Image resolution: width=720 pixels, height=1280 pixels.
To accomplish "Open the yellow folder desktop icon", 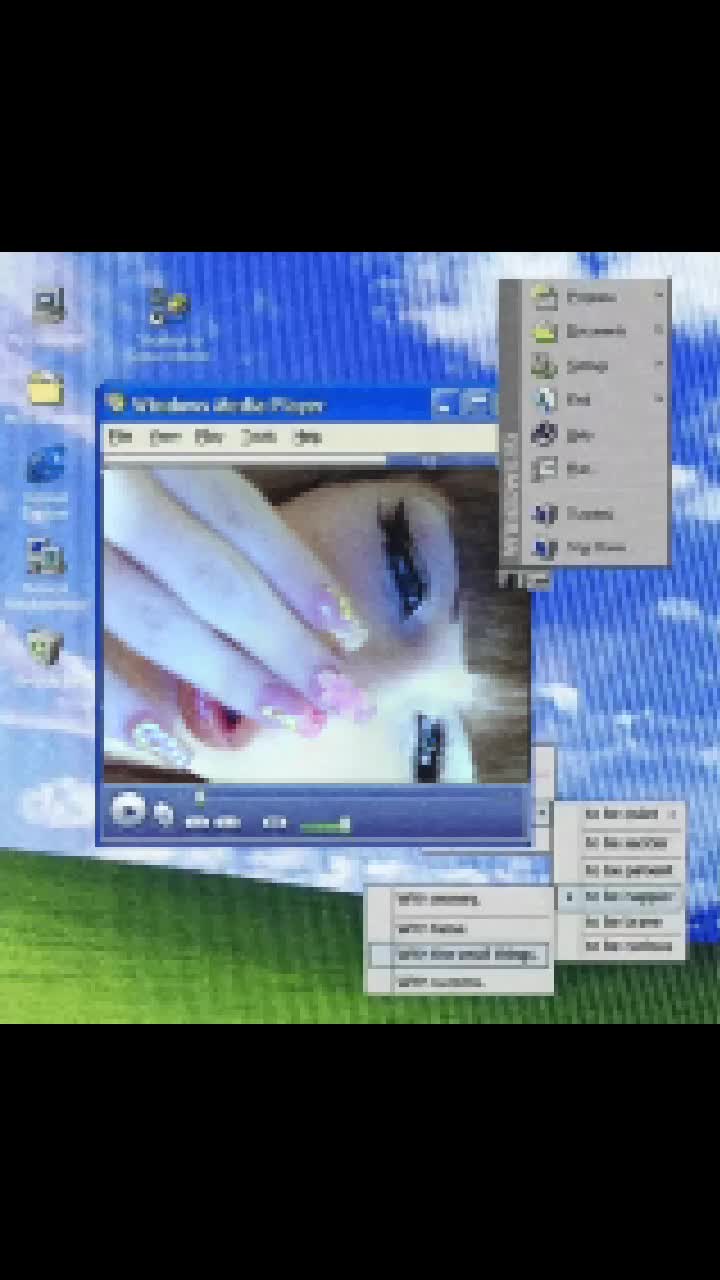I will (45, 388).
